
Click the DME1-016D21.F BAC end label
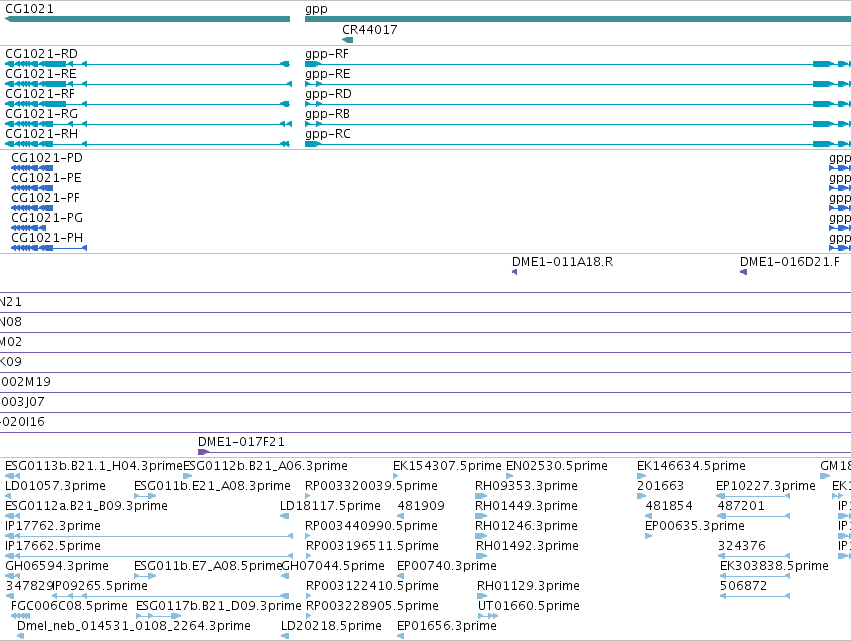790,262
